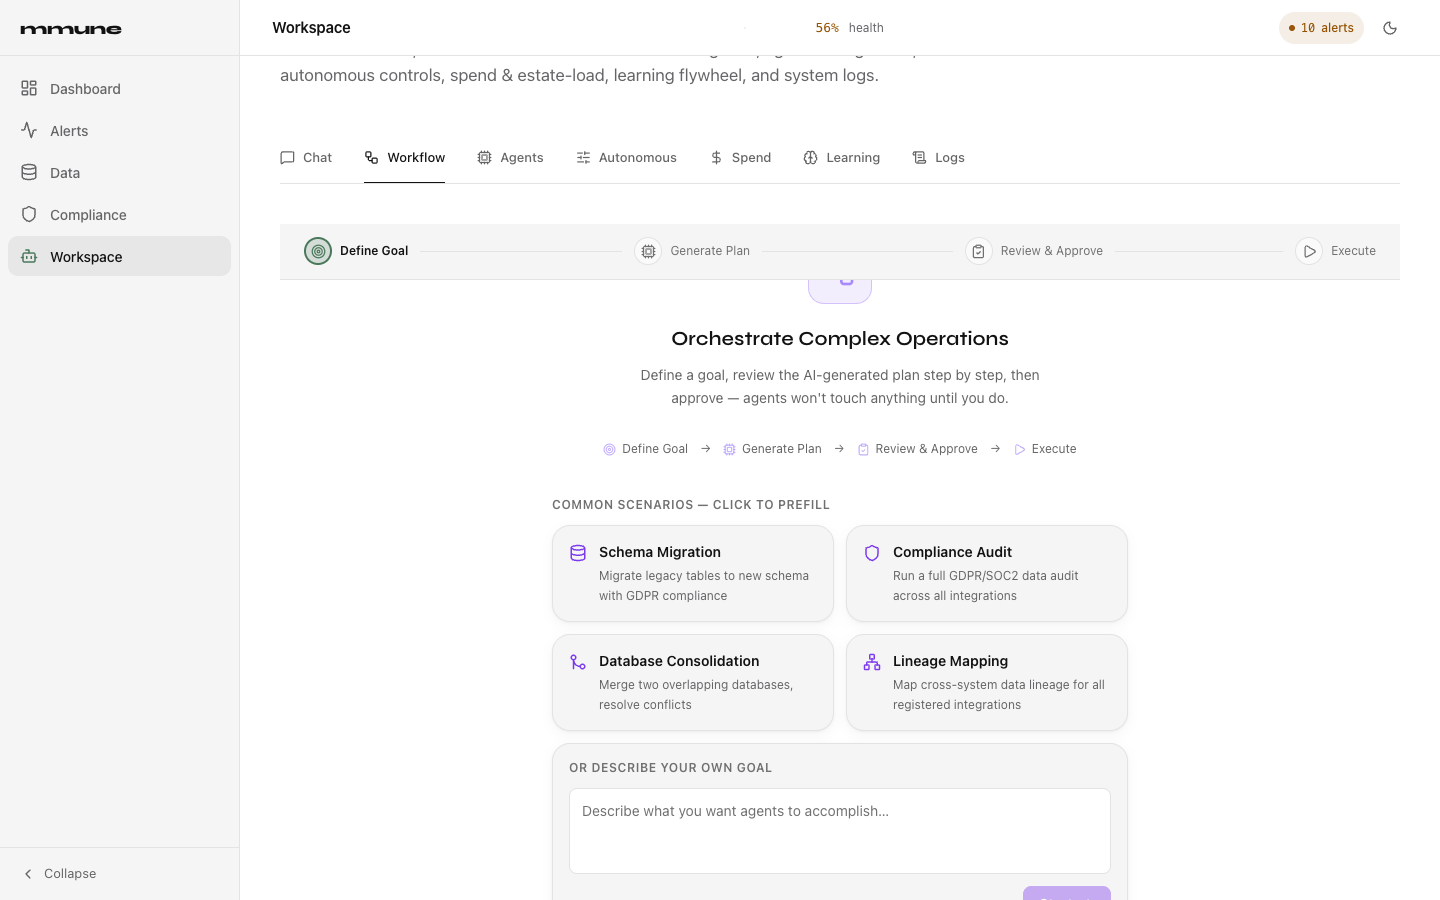Click the Database Consolidation merge icon
The image size is (1440, 900).
click(578, 662)
